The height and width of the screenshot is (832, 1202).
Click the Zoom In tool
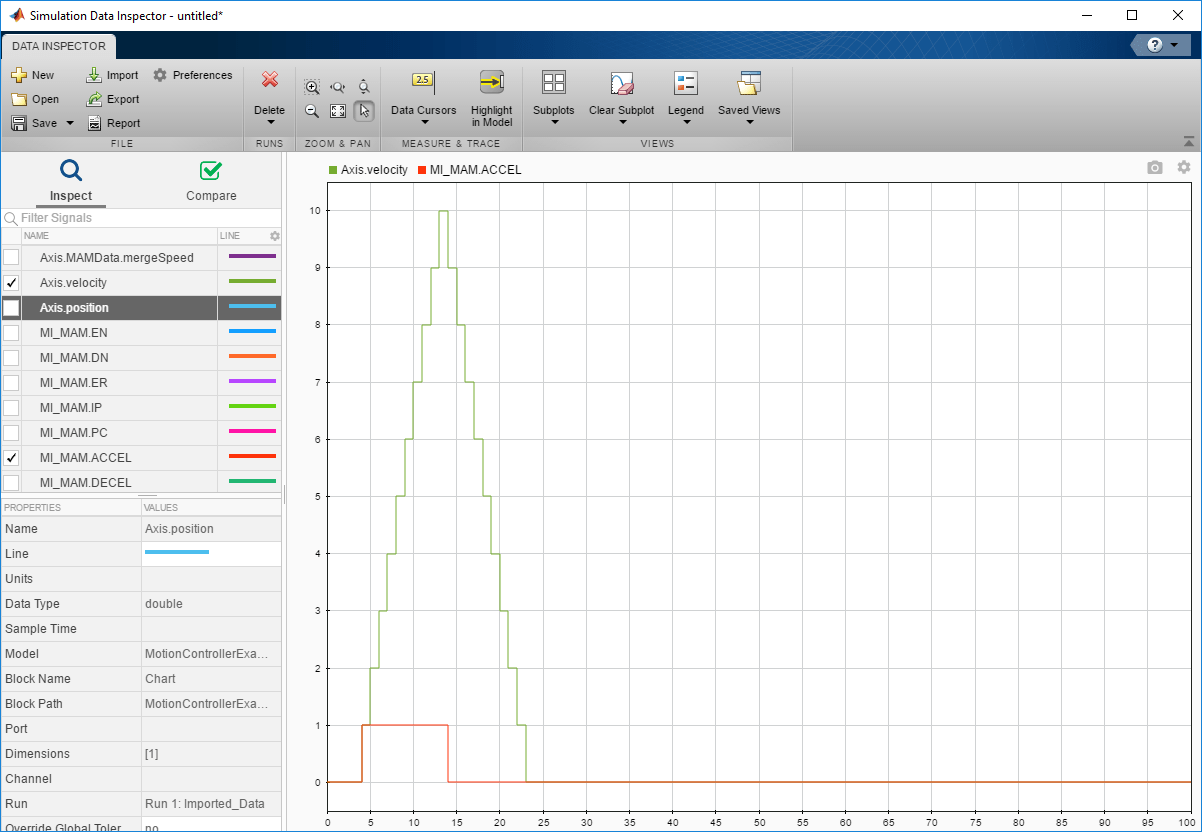click(312, 87)
